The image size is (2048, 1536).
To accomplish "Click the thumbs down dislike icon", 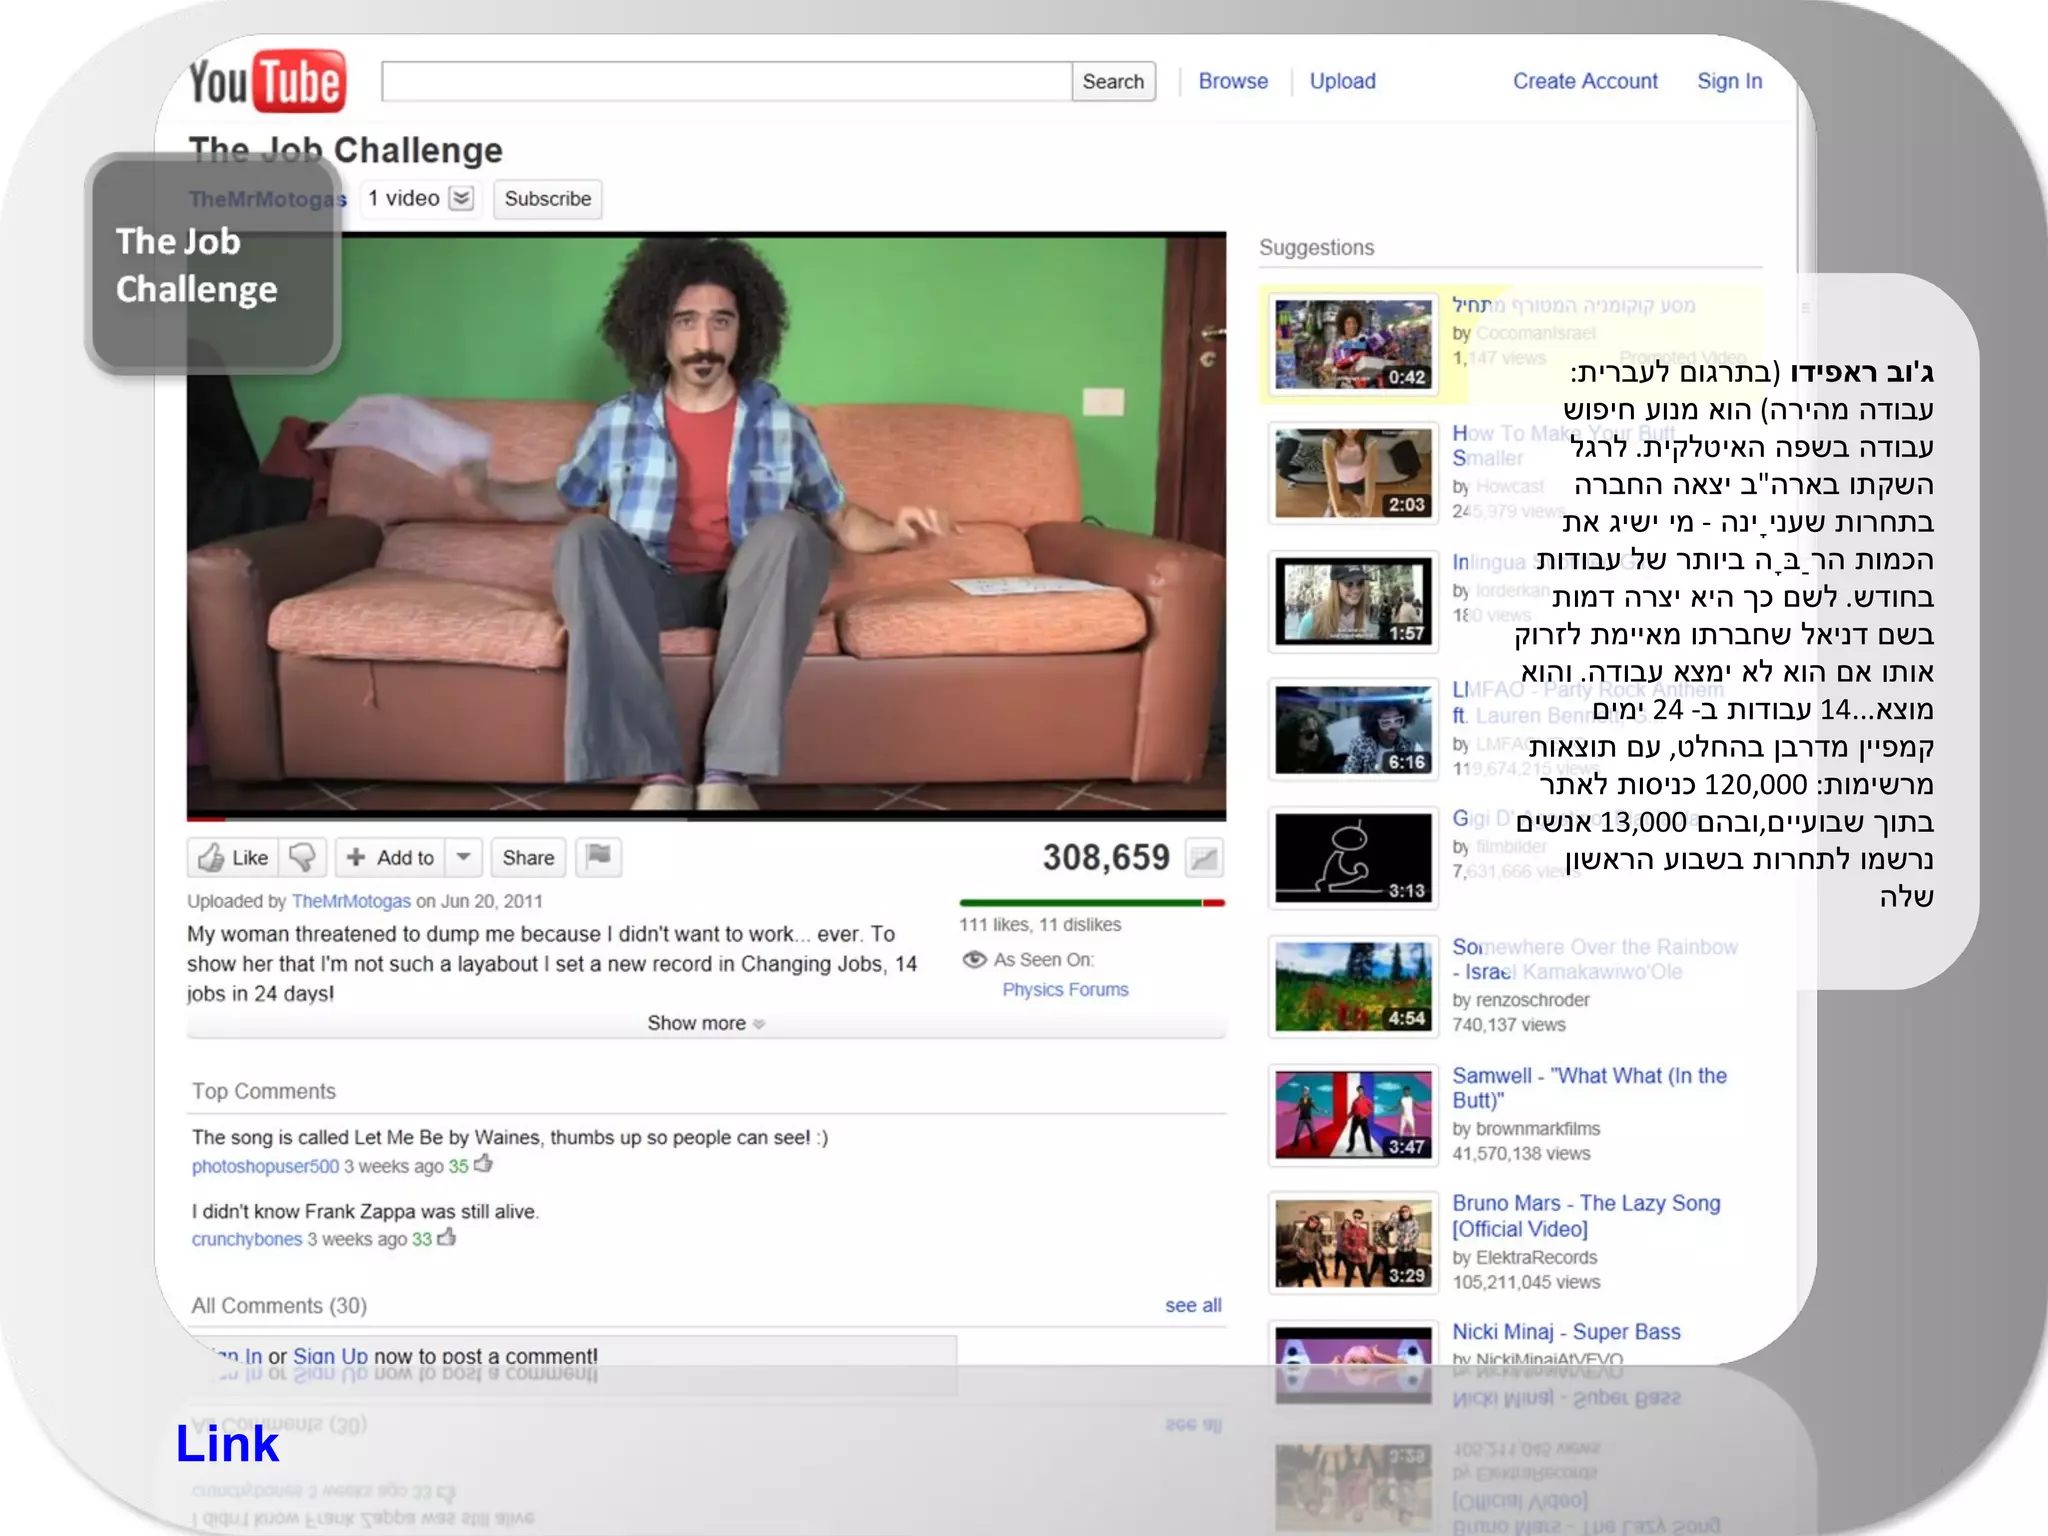I will [302, 857].
